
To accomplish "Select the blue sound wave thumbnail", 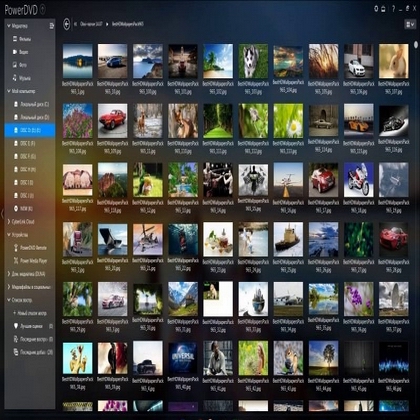I will click(x=394, y=358).
